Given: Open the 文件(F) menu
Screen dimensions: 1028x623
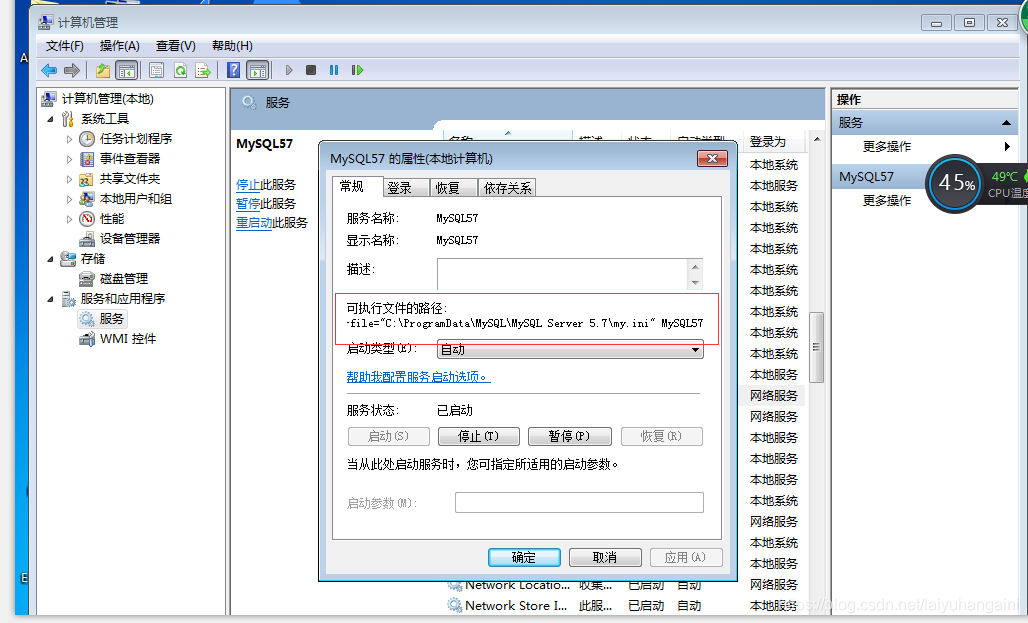Looking at the screenshot, I should [x=64, y=46].
